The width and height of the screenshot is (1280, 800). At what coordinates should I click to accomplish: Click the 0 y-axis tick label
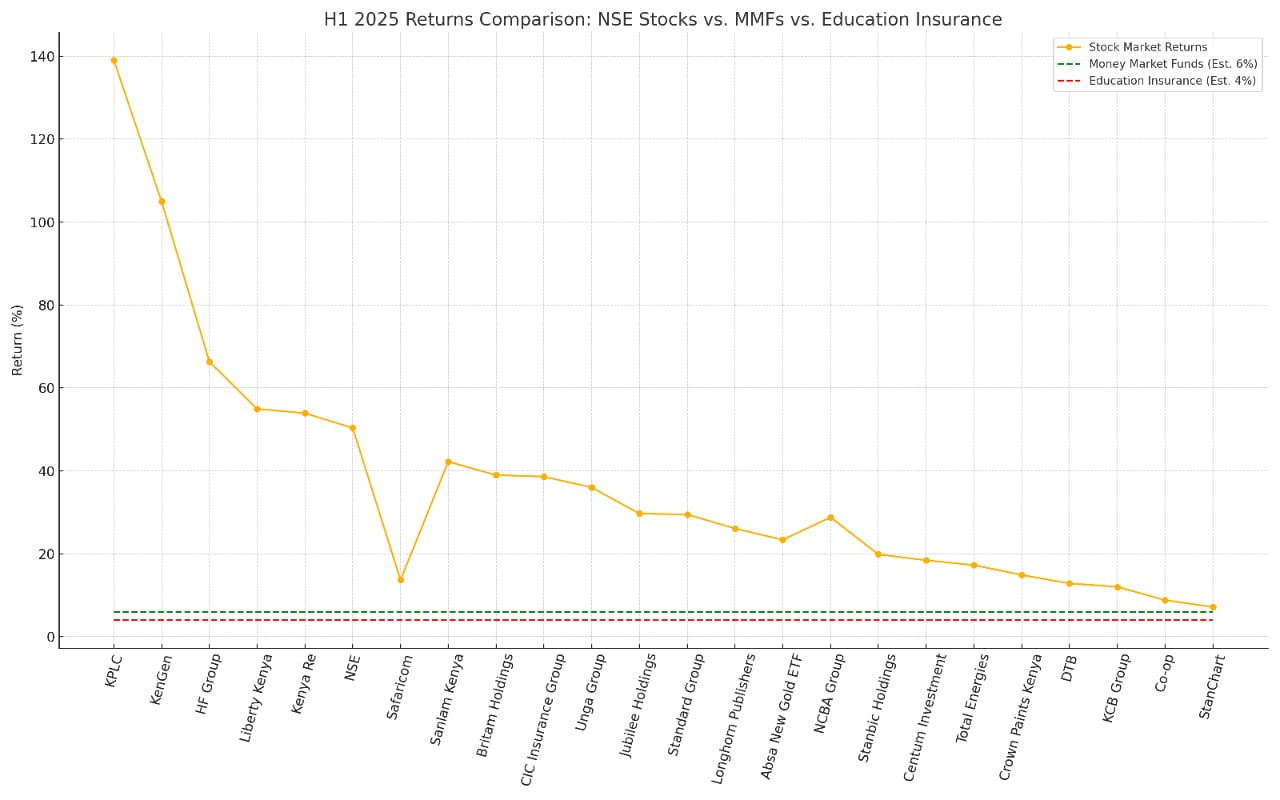[49, 637]
